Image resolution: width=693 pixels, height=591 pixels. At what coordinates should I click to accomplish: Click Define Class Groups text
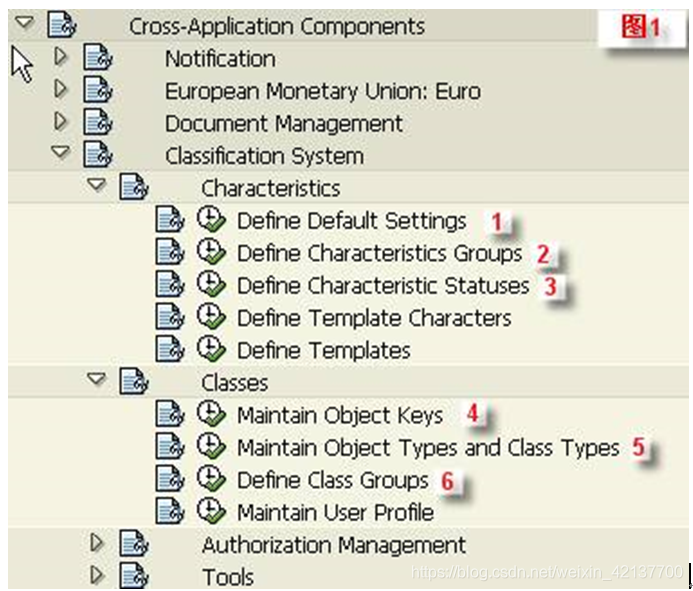point(333,480)
